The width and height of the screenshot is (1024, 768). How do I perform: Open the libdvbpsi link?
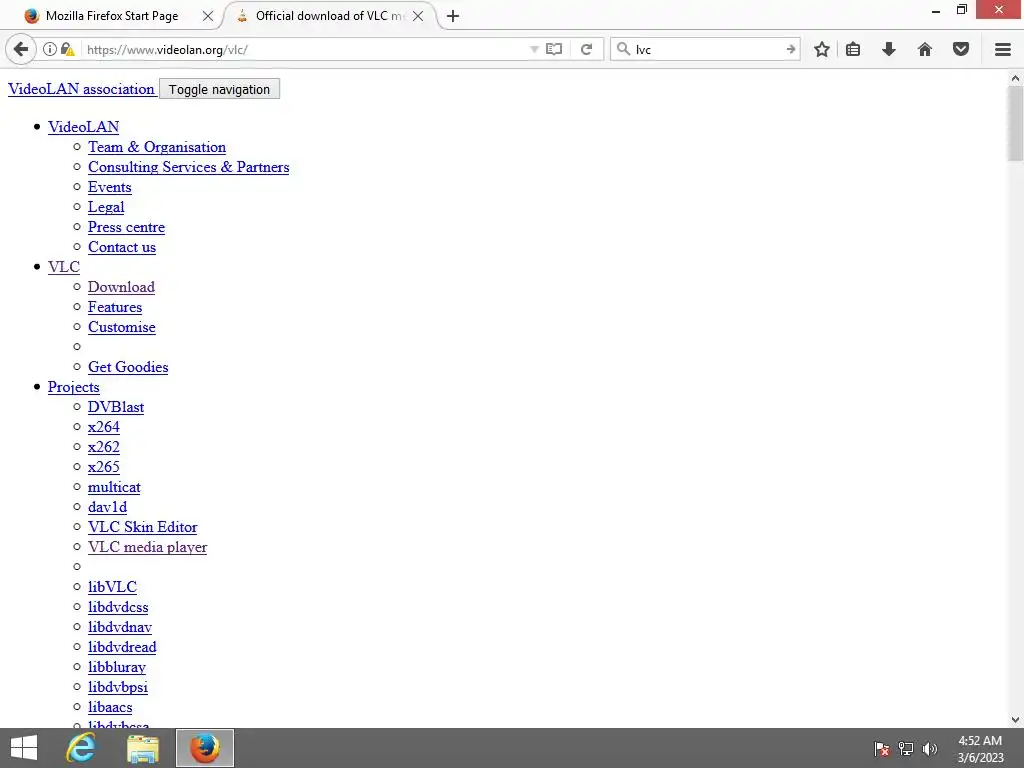[118, 687]
